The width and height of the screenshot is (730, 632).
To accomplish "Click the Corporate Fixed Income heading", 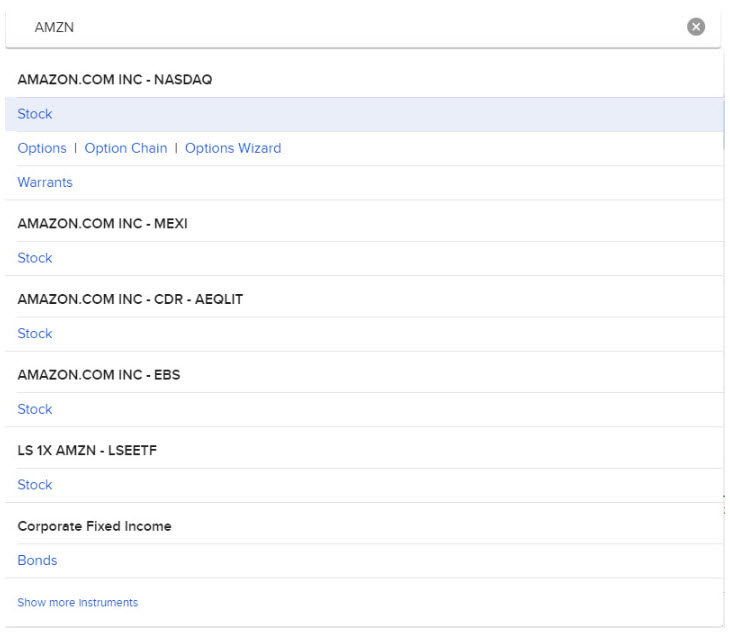I will 95,526.
